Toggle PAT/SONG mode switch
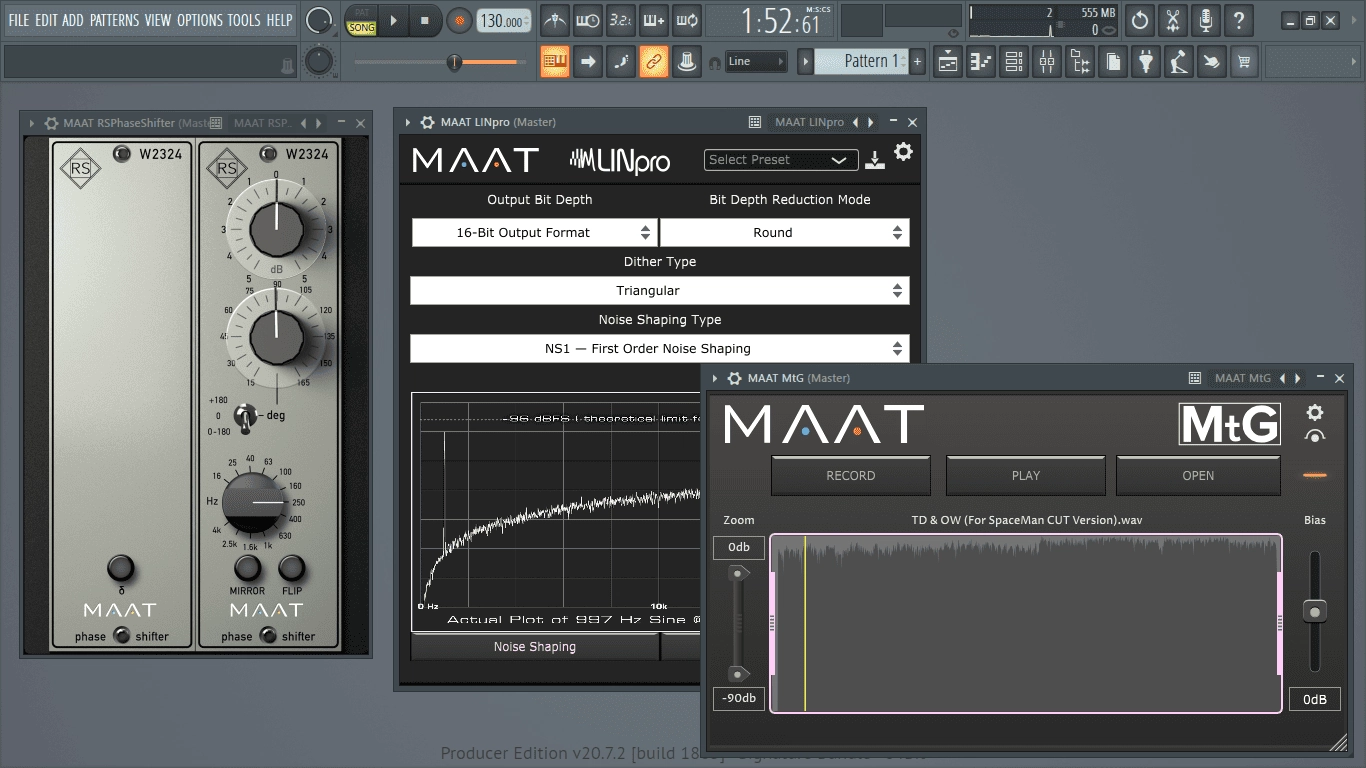Screen dimensions: 1366x768 361,21
